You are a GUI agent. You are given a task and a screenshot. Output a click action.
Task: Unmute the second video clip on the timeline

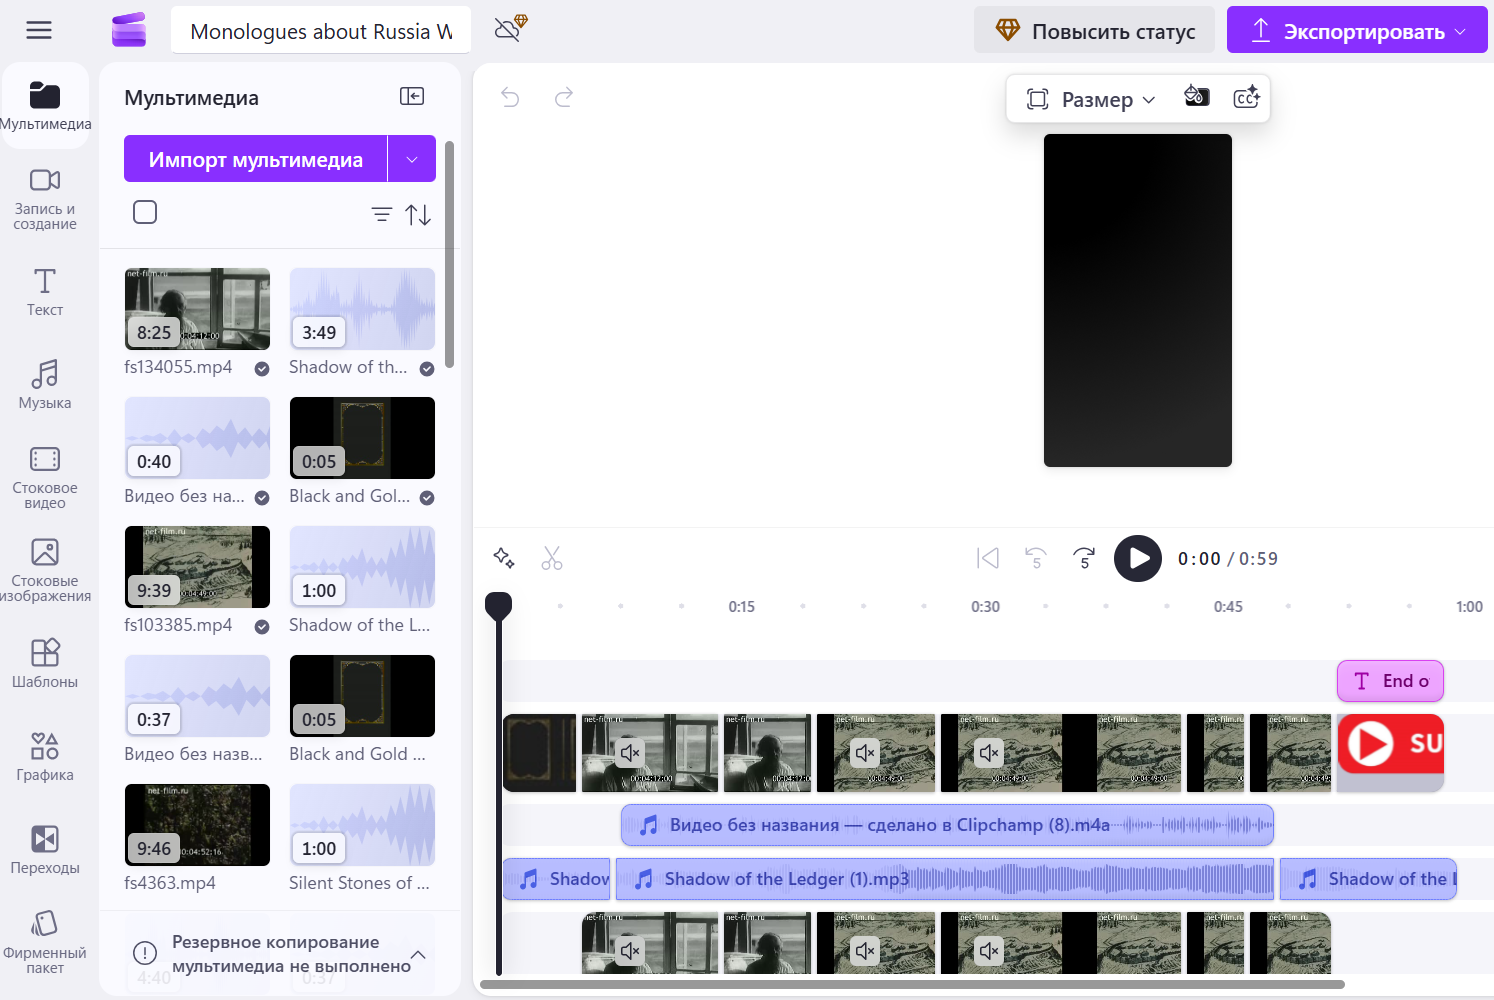630,753
